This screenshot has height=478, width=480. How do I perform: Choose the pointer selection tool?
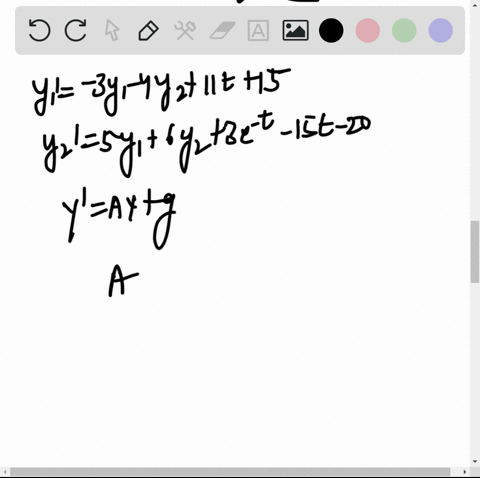112,30
